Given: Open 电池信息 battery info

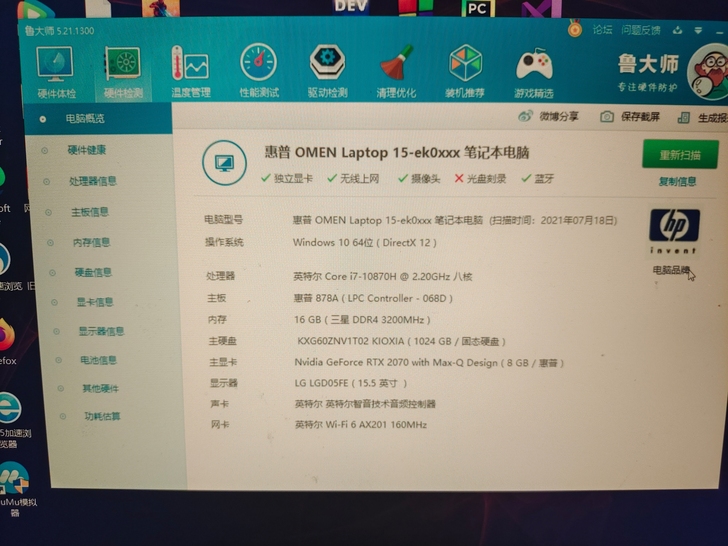Looking at the screenshot, I should click(98, 360).
